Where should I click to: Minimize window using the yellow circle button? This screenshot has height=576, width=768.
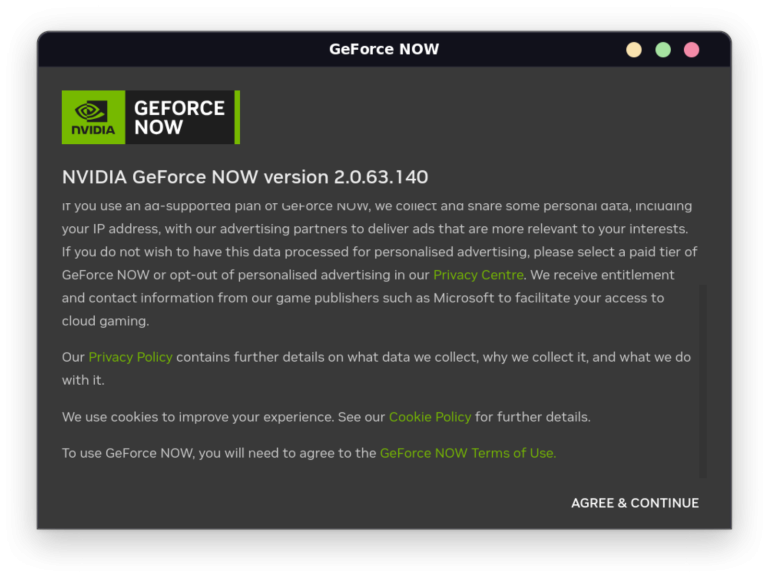(633, 50)
